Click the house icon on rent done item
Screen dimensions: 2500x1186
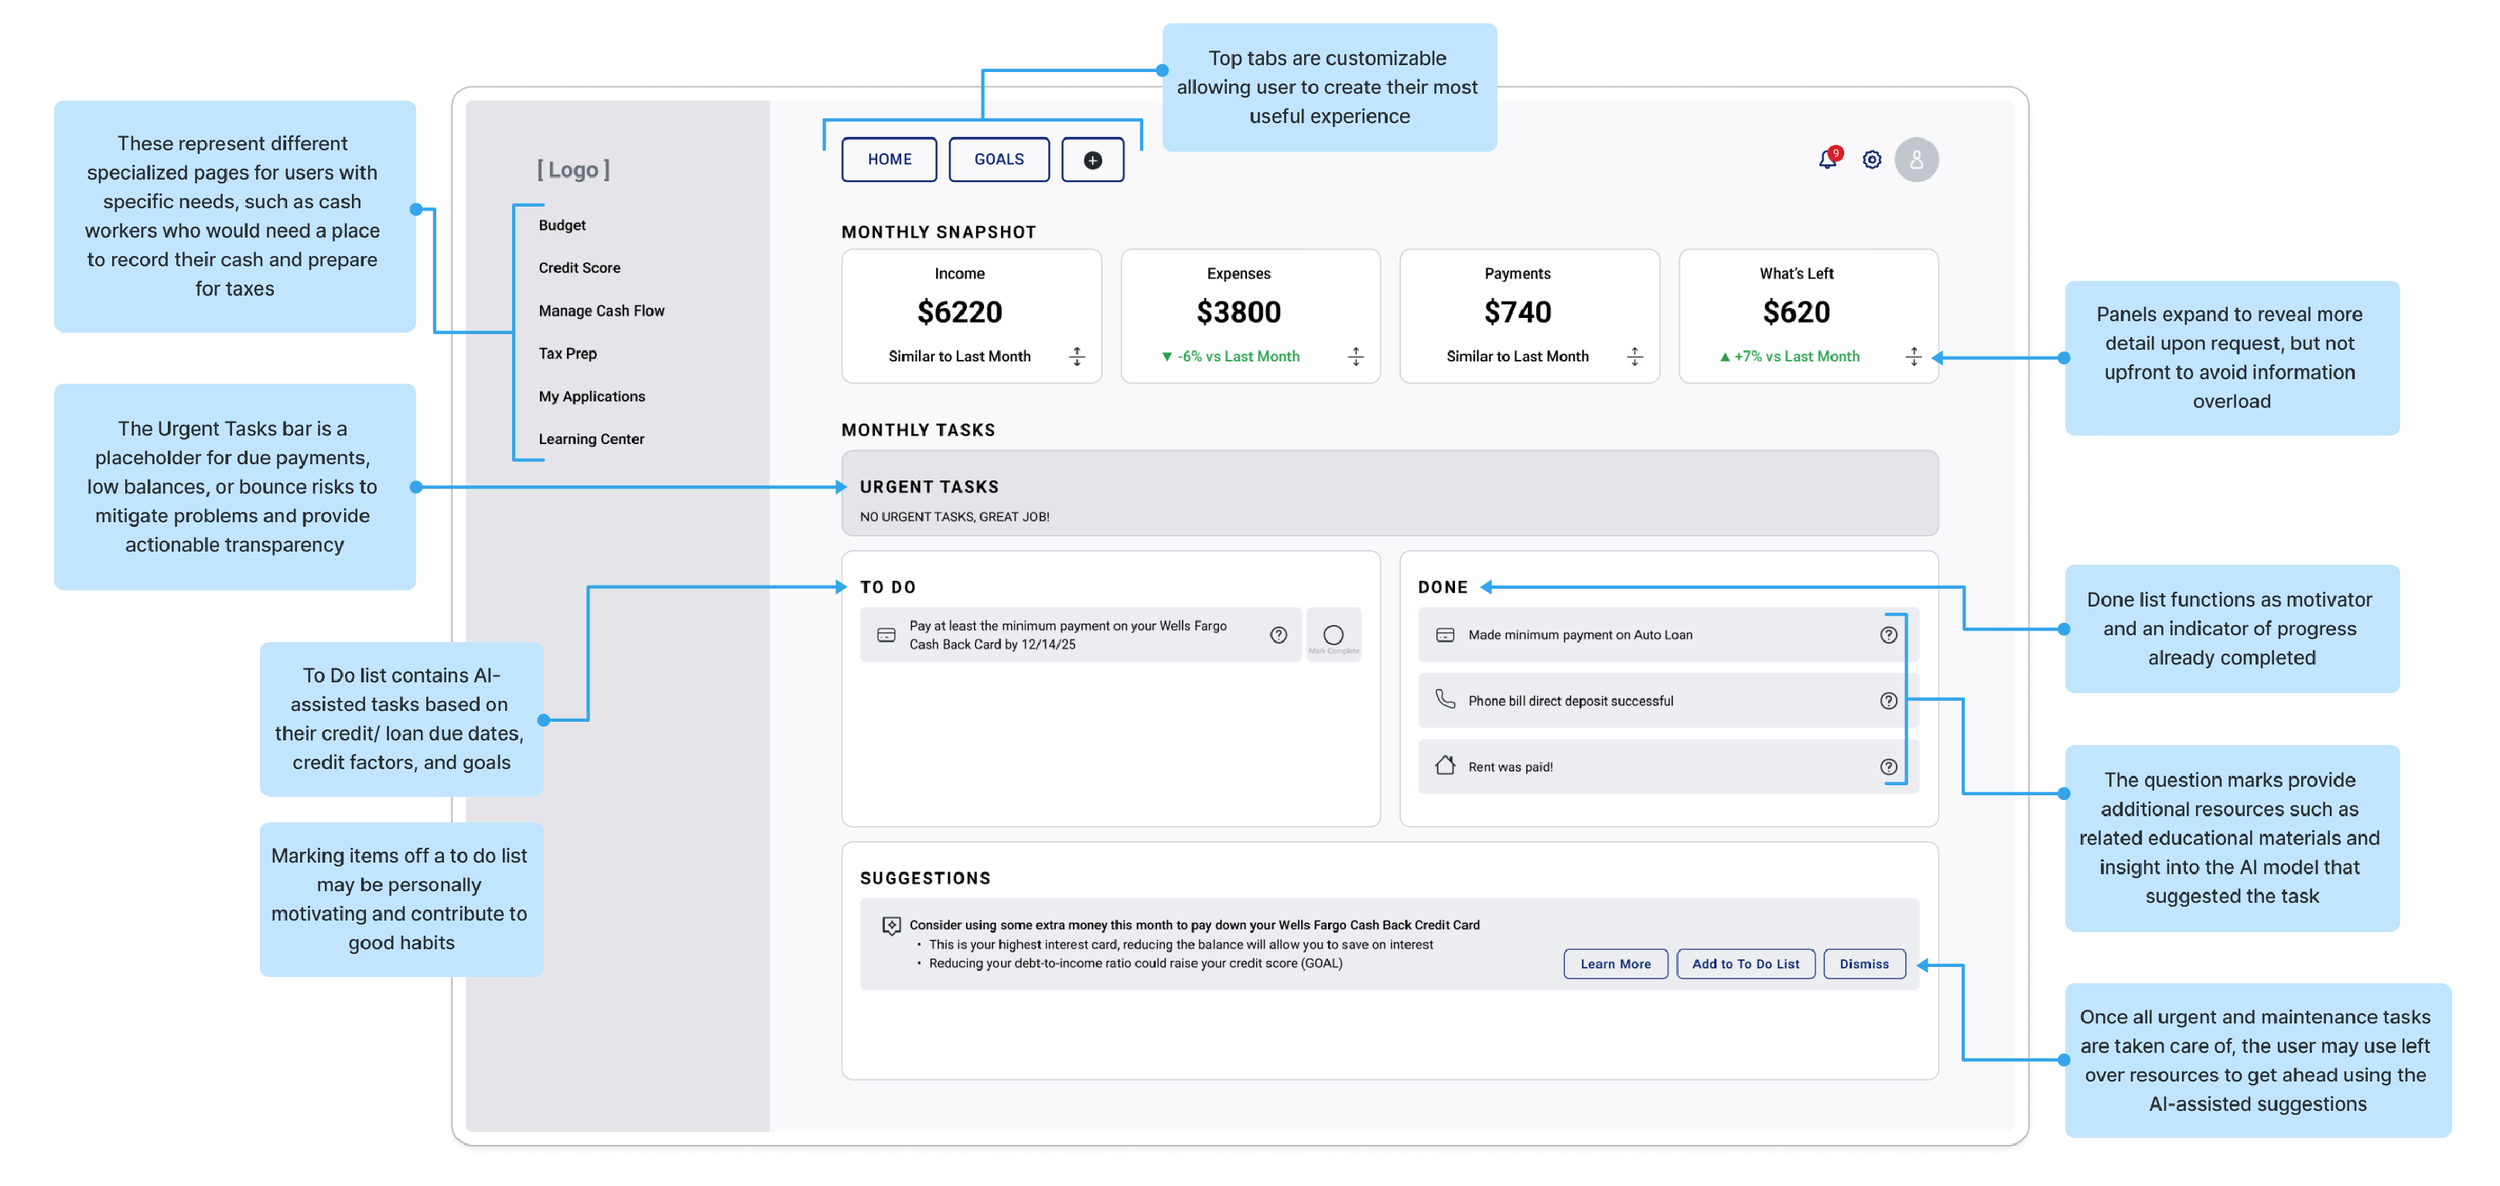(x=1443, y=766)
